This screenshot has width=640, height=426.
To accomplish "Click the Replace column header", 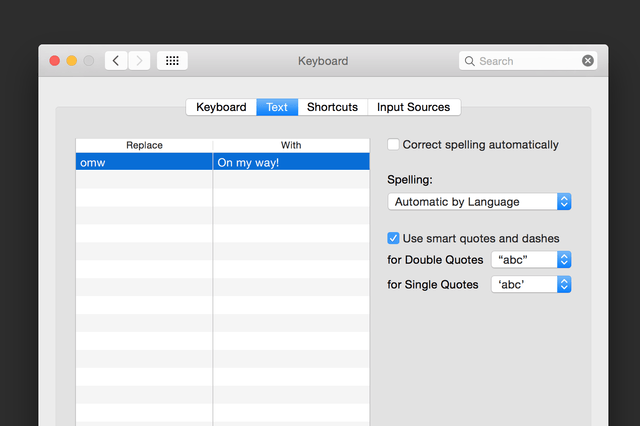I will click(144, 145).
